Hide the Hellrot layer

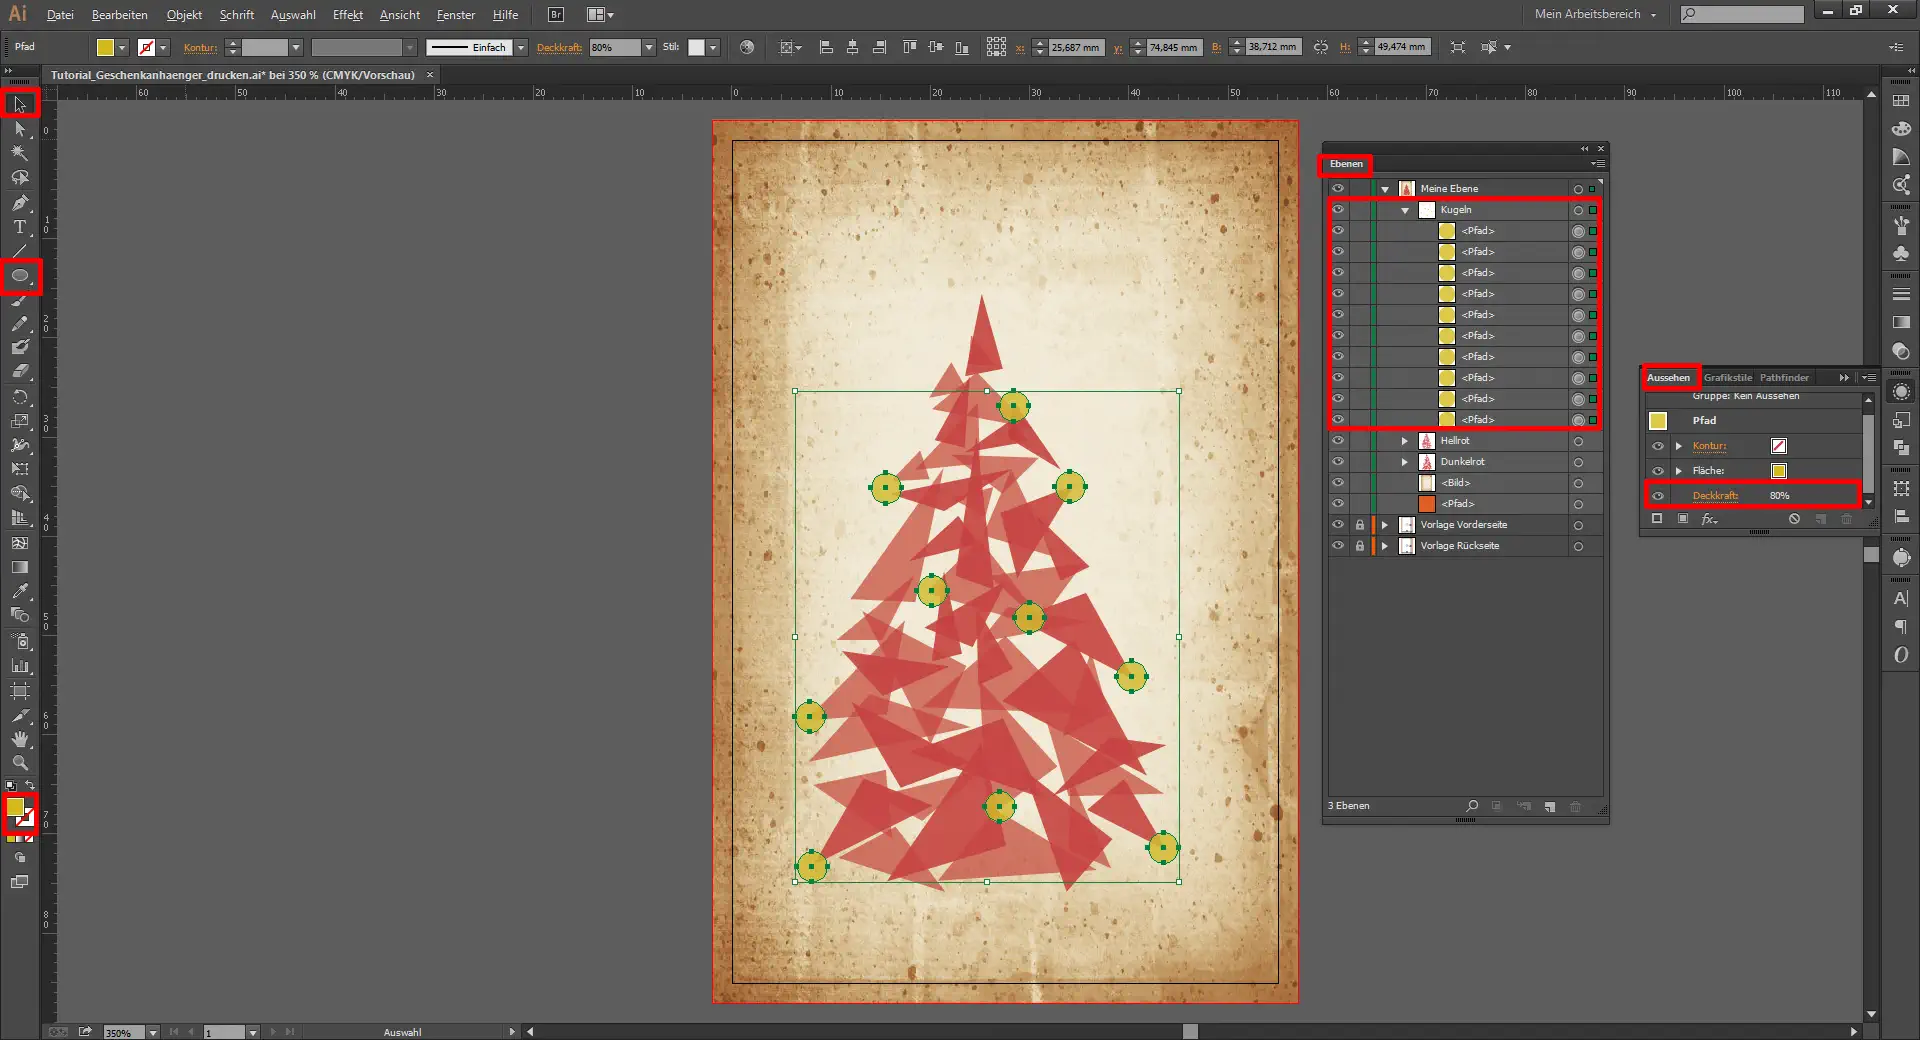[x=1337, y=441]
